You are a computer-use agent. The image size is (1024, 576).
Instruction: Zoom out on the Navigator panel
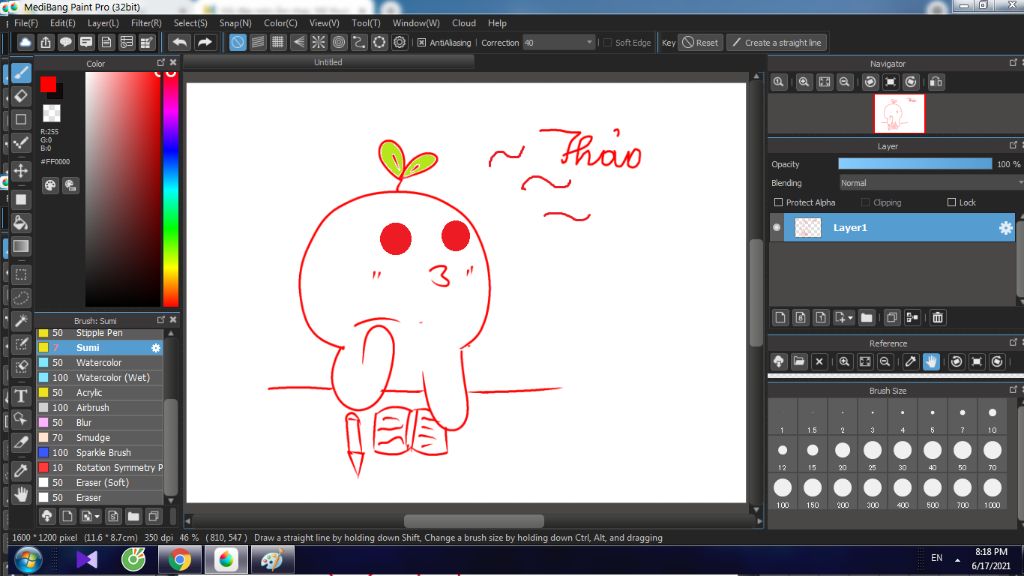point(844,82)
